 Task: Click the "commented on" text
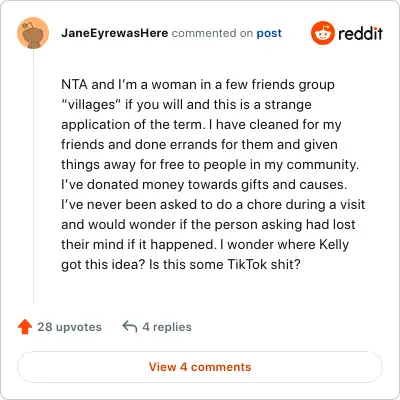[212, 33]
